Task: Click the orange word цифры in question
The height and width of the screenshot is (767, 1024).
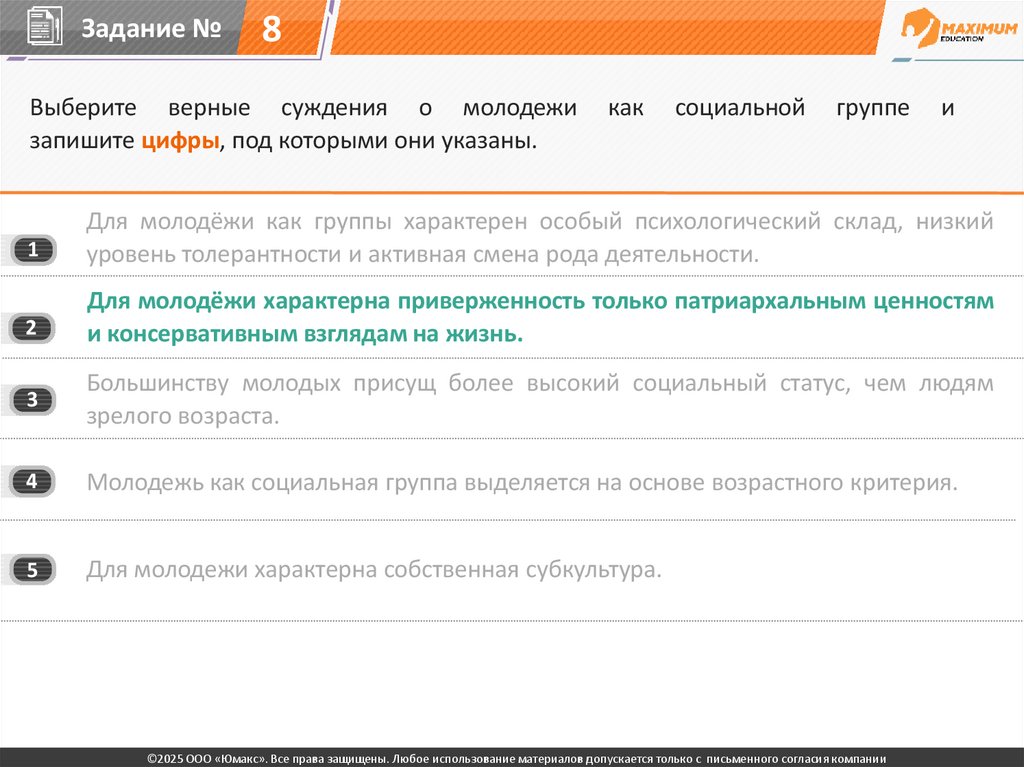Action: [180, 140]
